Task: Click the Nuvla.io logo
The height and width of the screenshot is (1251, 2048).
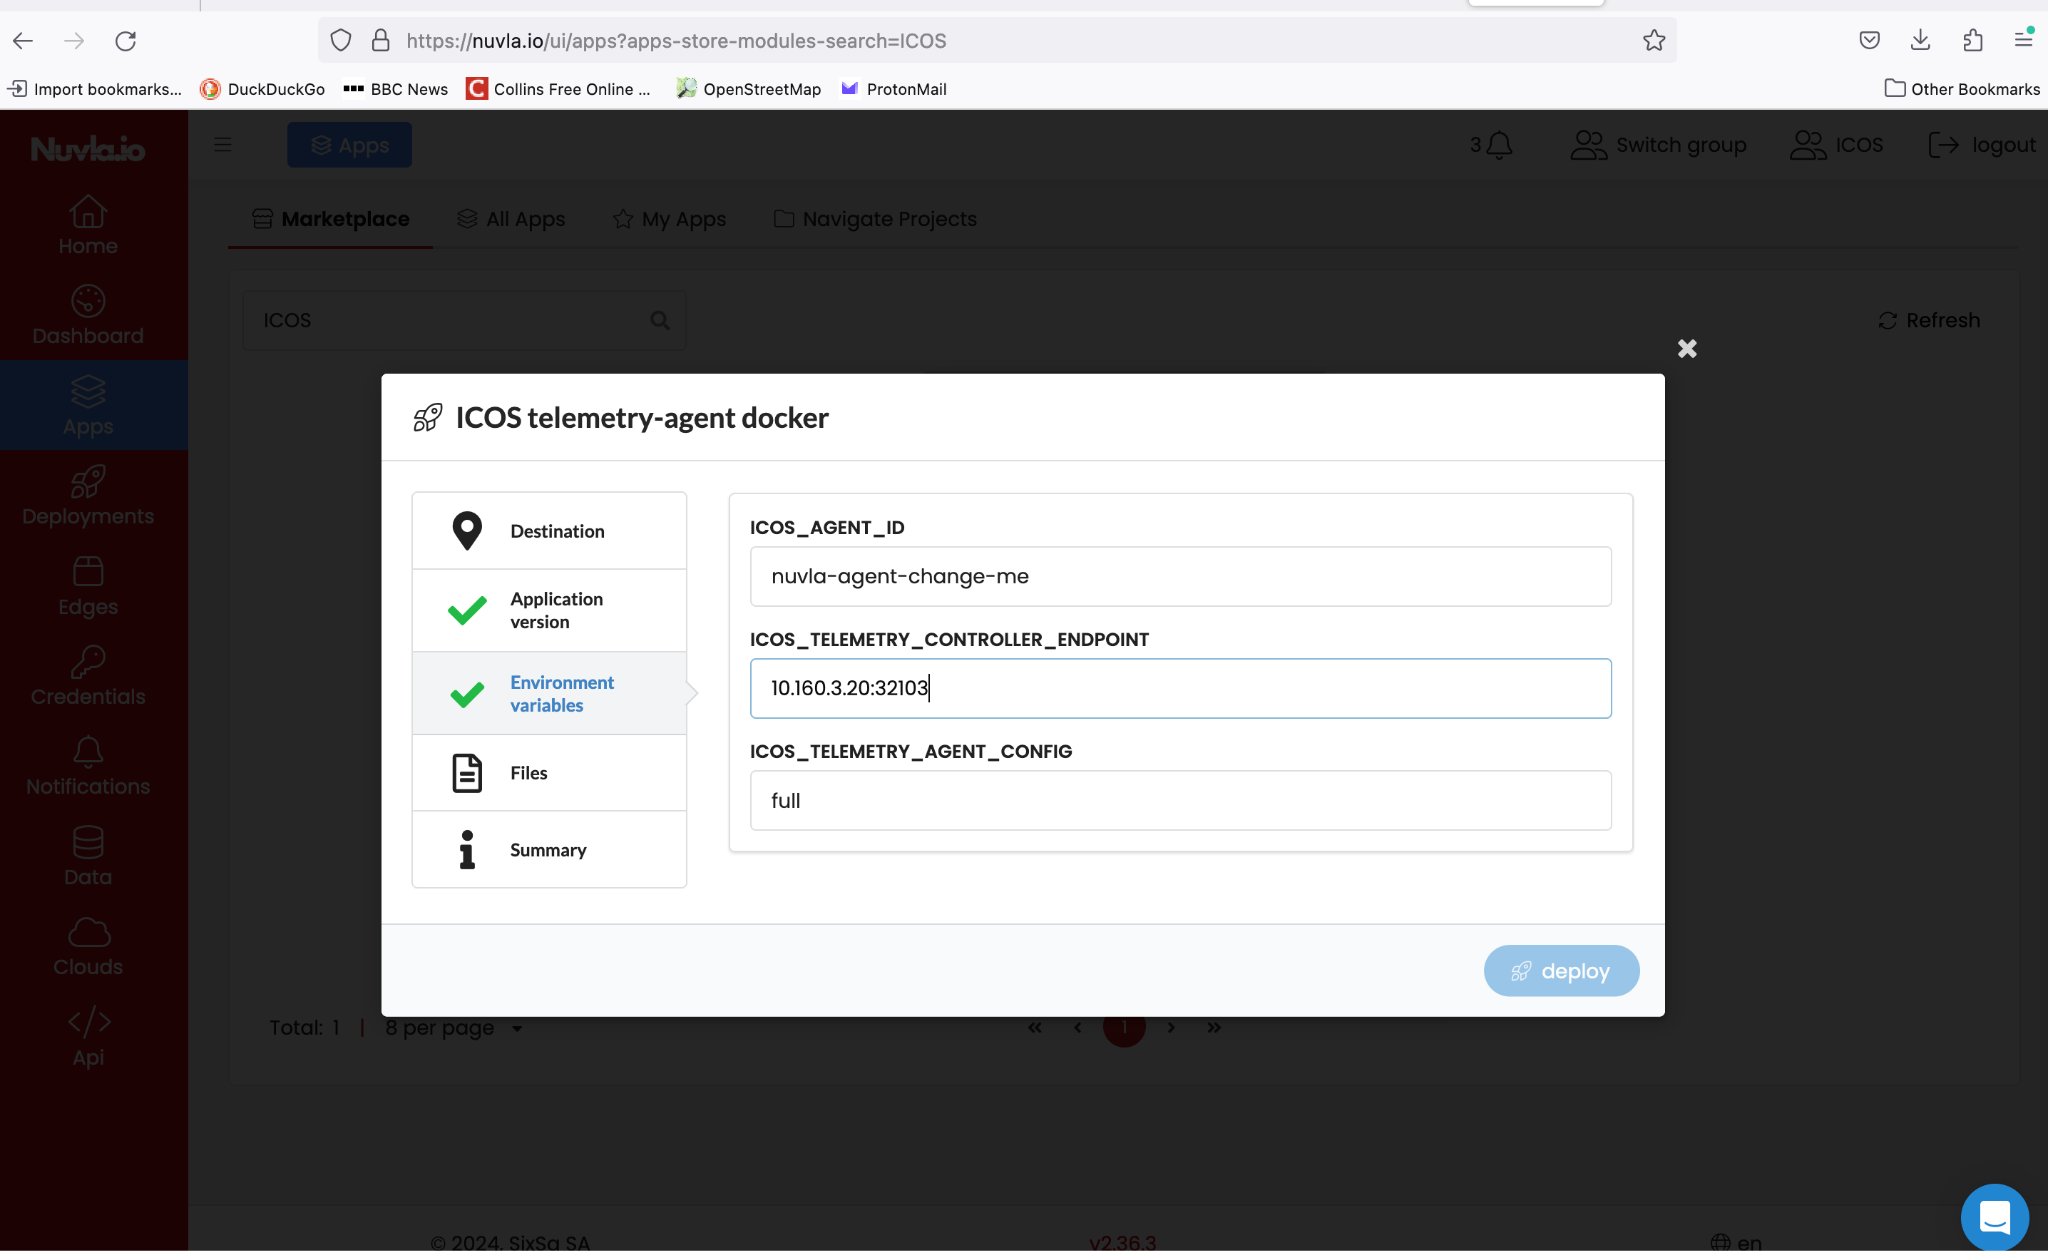Action: [88, 149]
